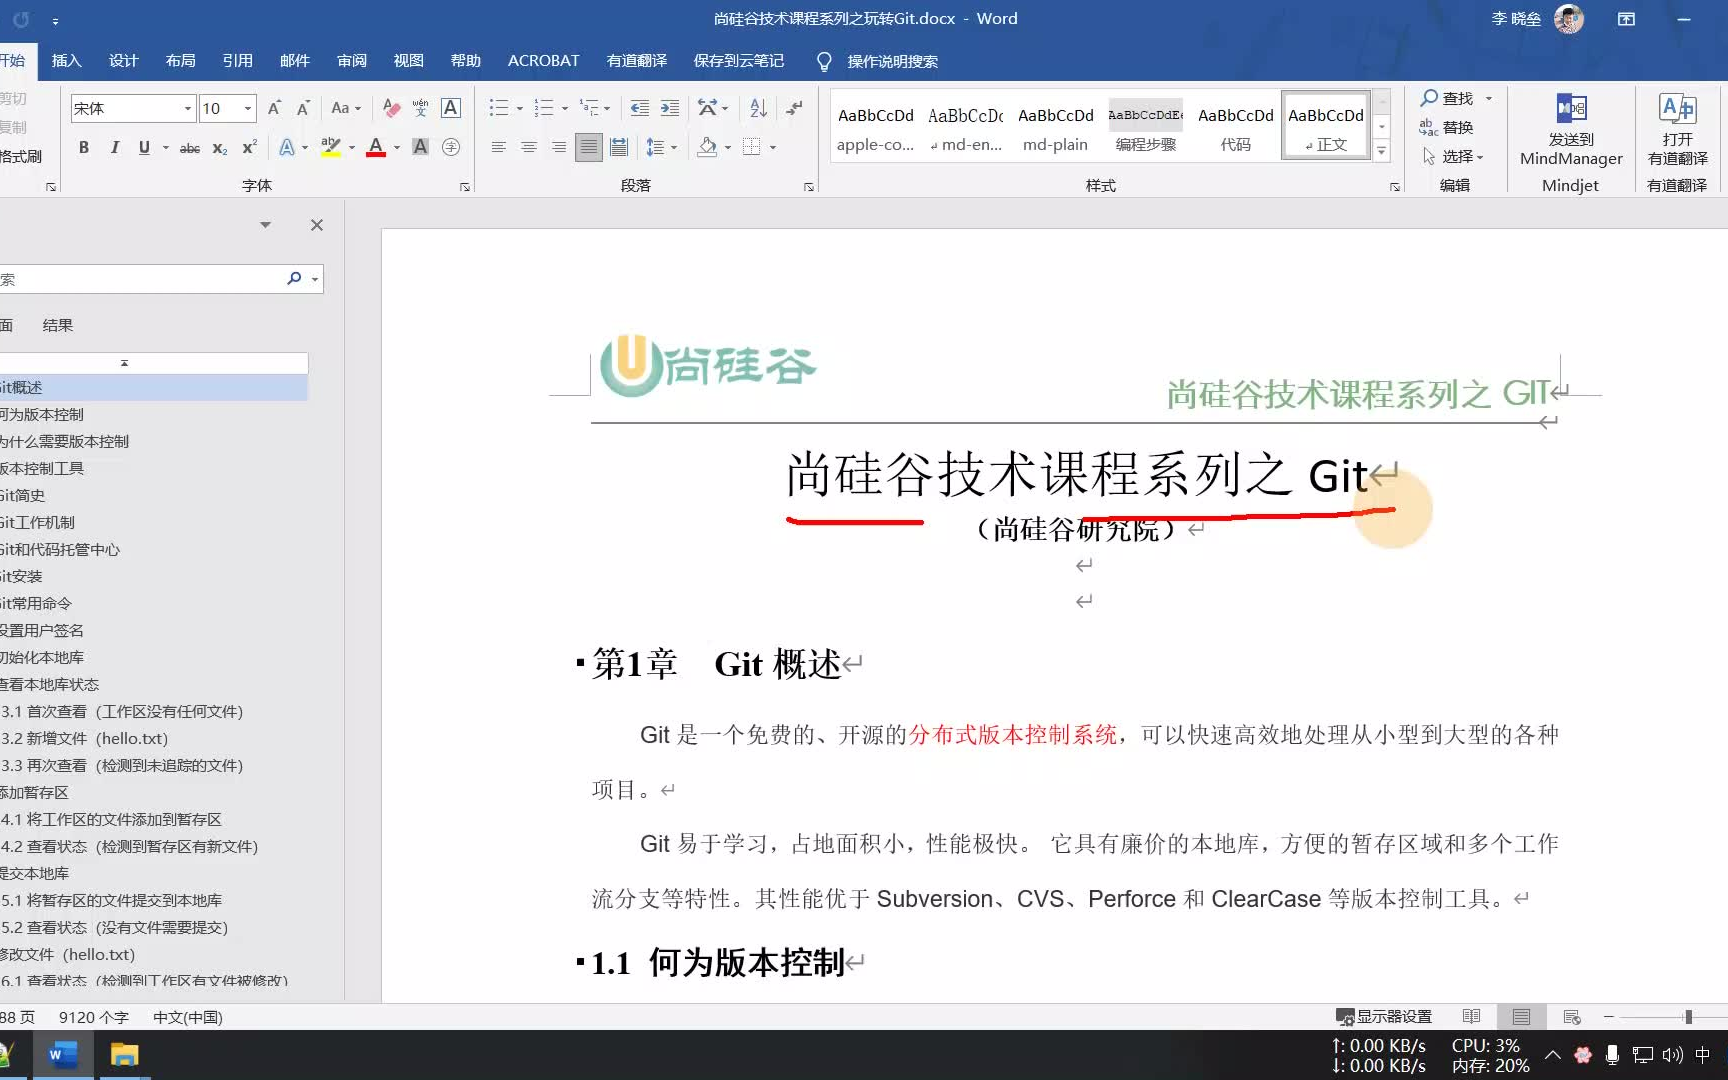Open font name dropdown

point(187,108)
